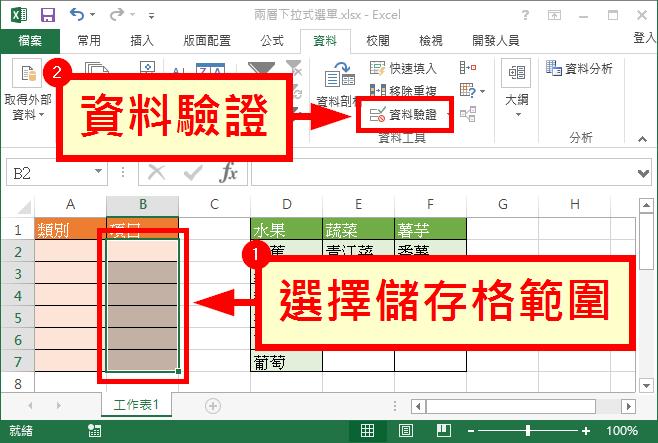The image size is (658, 443).
Task: Customize the quick access toolbar dropdown
Action: (x=151, y=16)
